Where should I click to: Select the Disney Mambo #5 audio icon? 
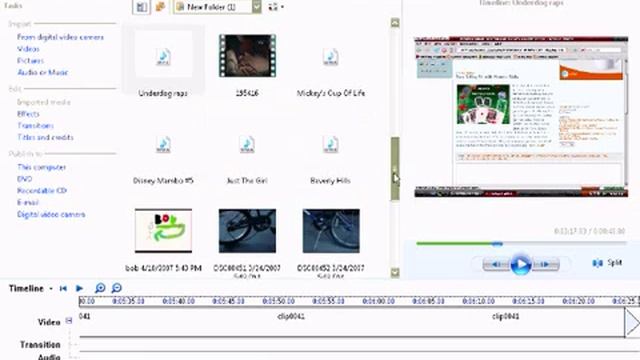[163, 144]
